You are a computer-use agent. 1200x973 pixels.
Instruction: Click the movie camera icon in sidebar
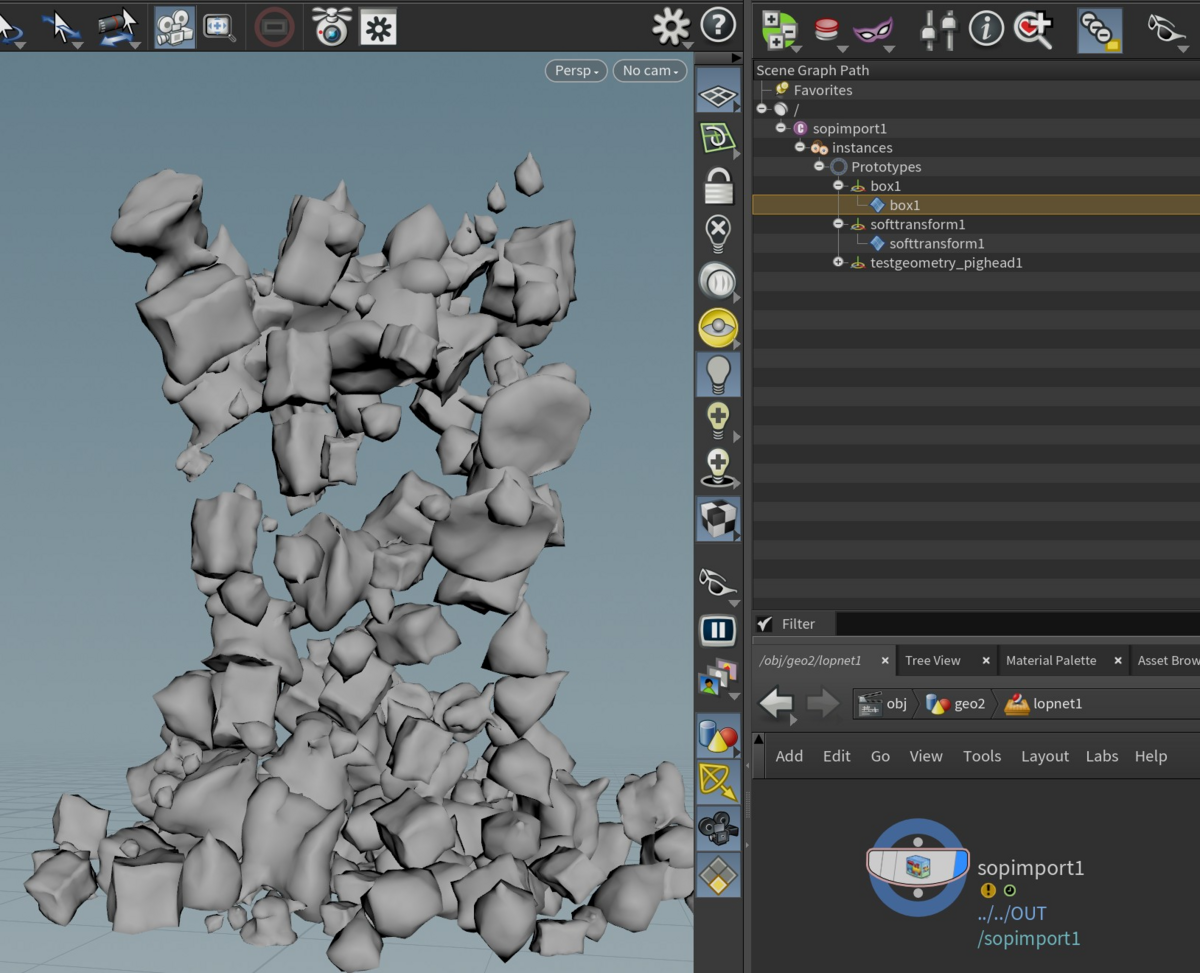718,828
